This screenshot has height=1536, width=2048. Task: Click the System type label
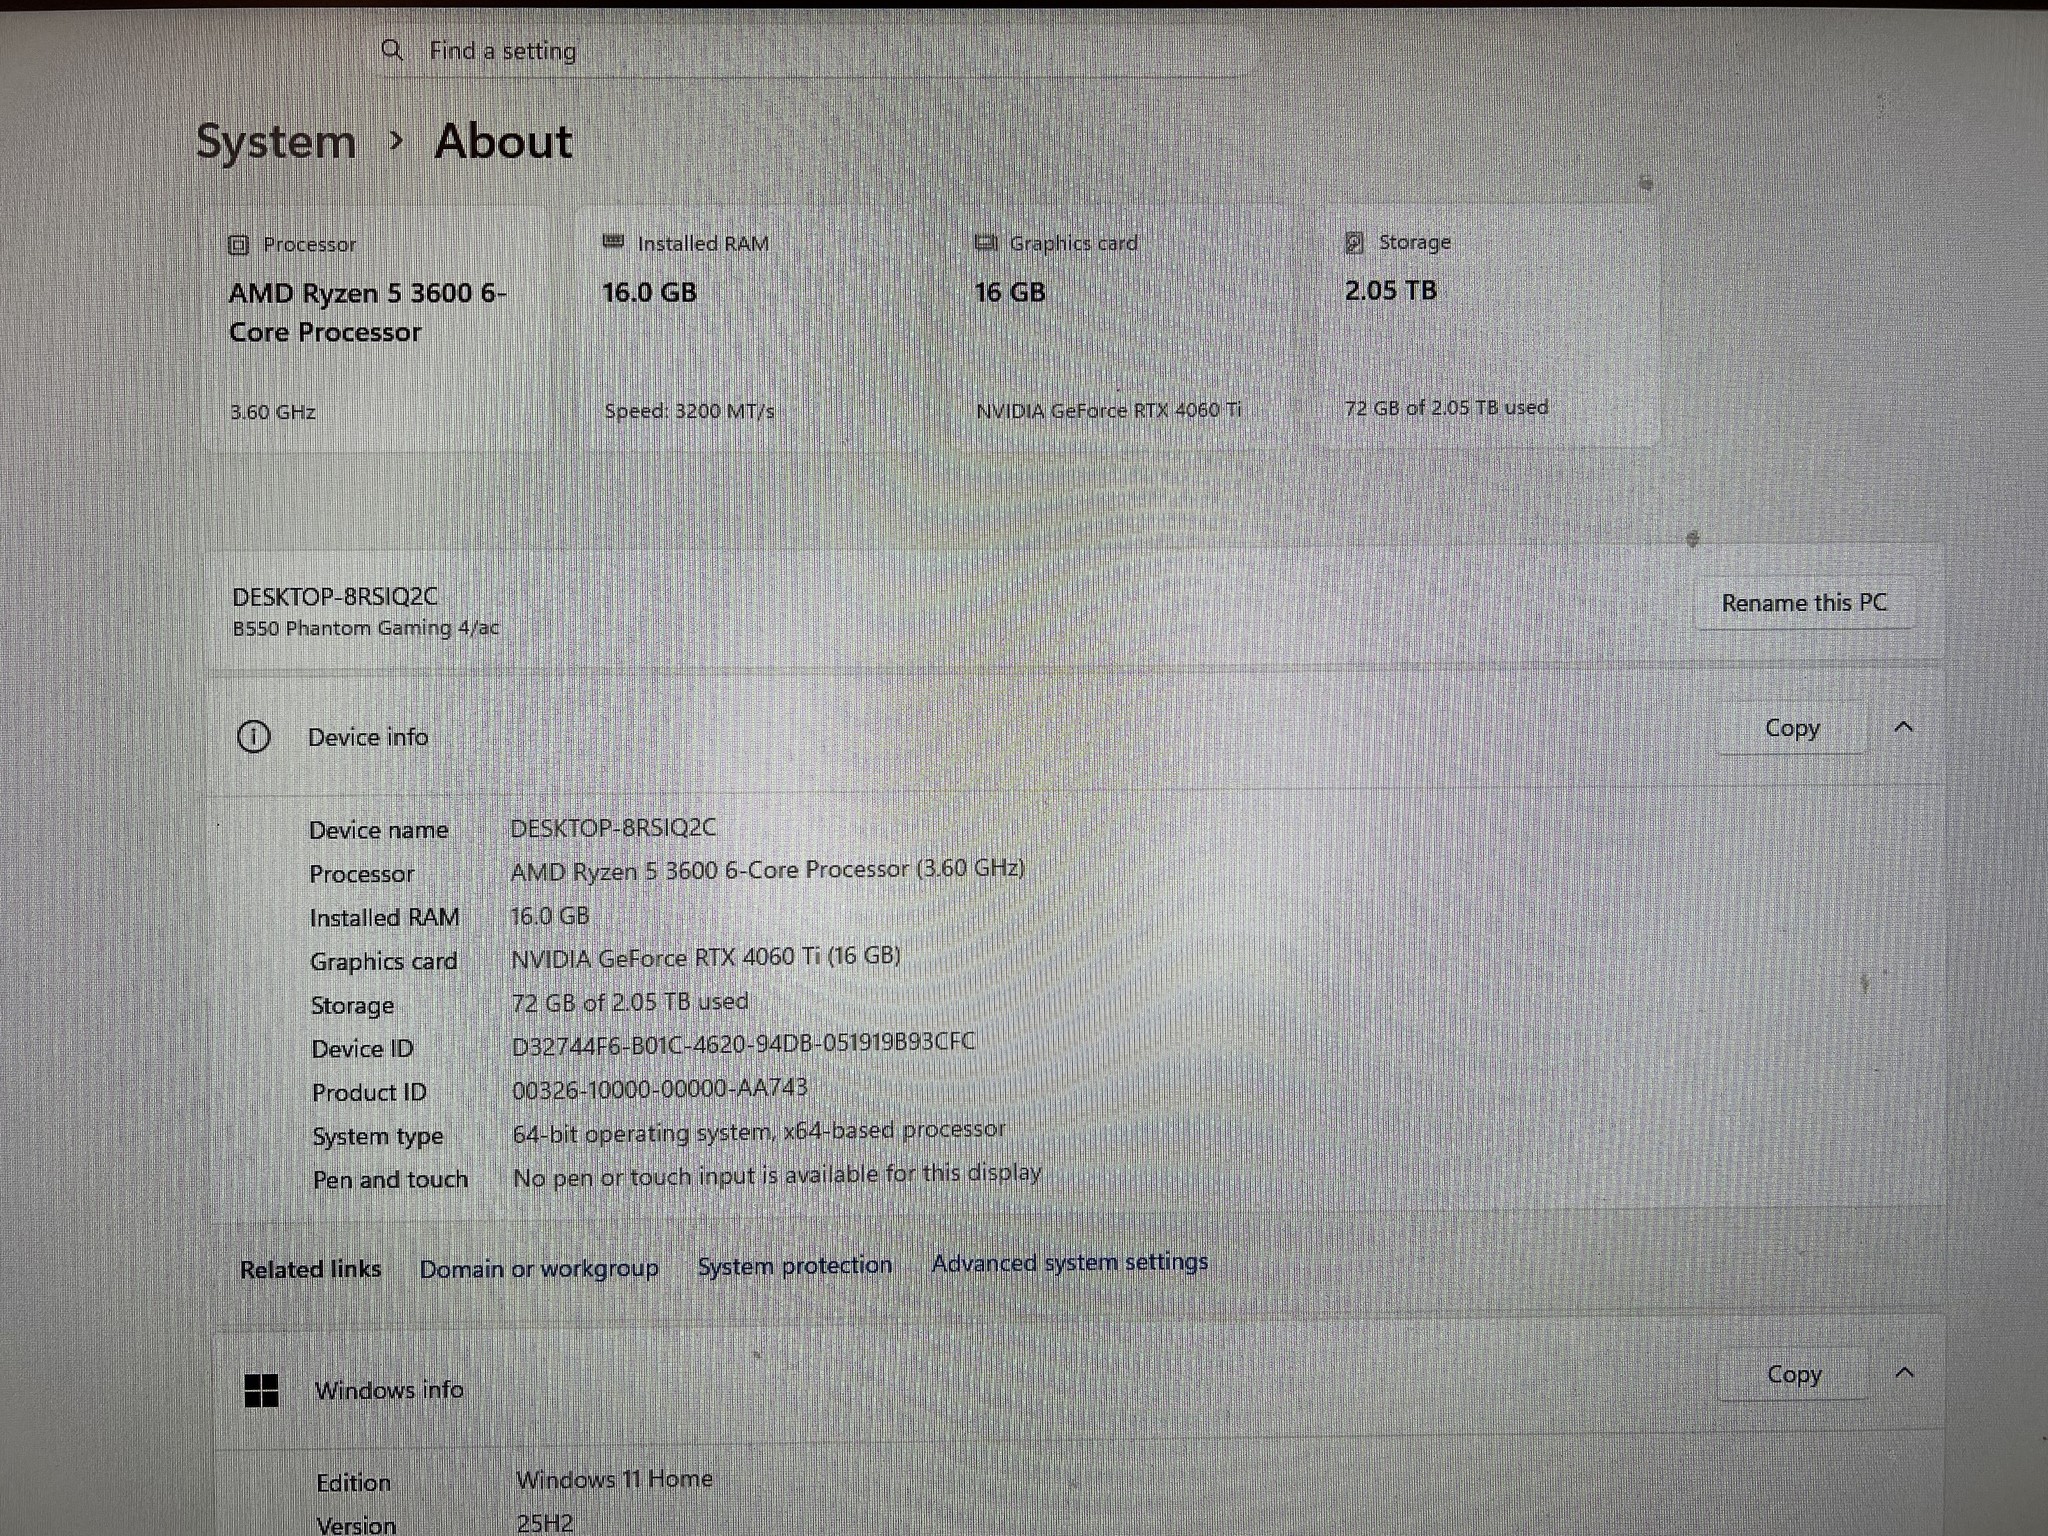[x=378, y=1137]
